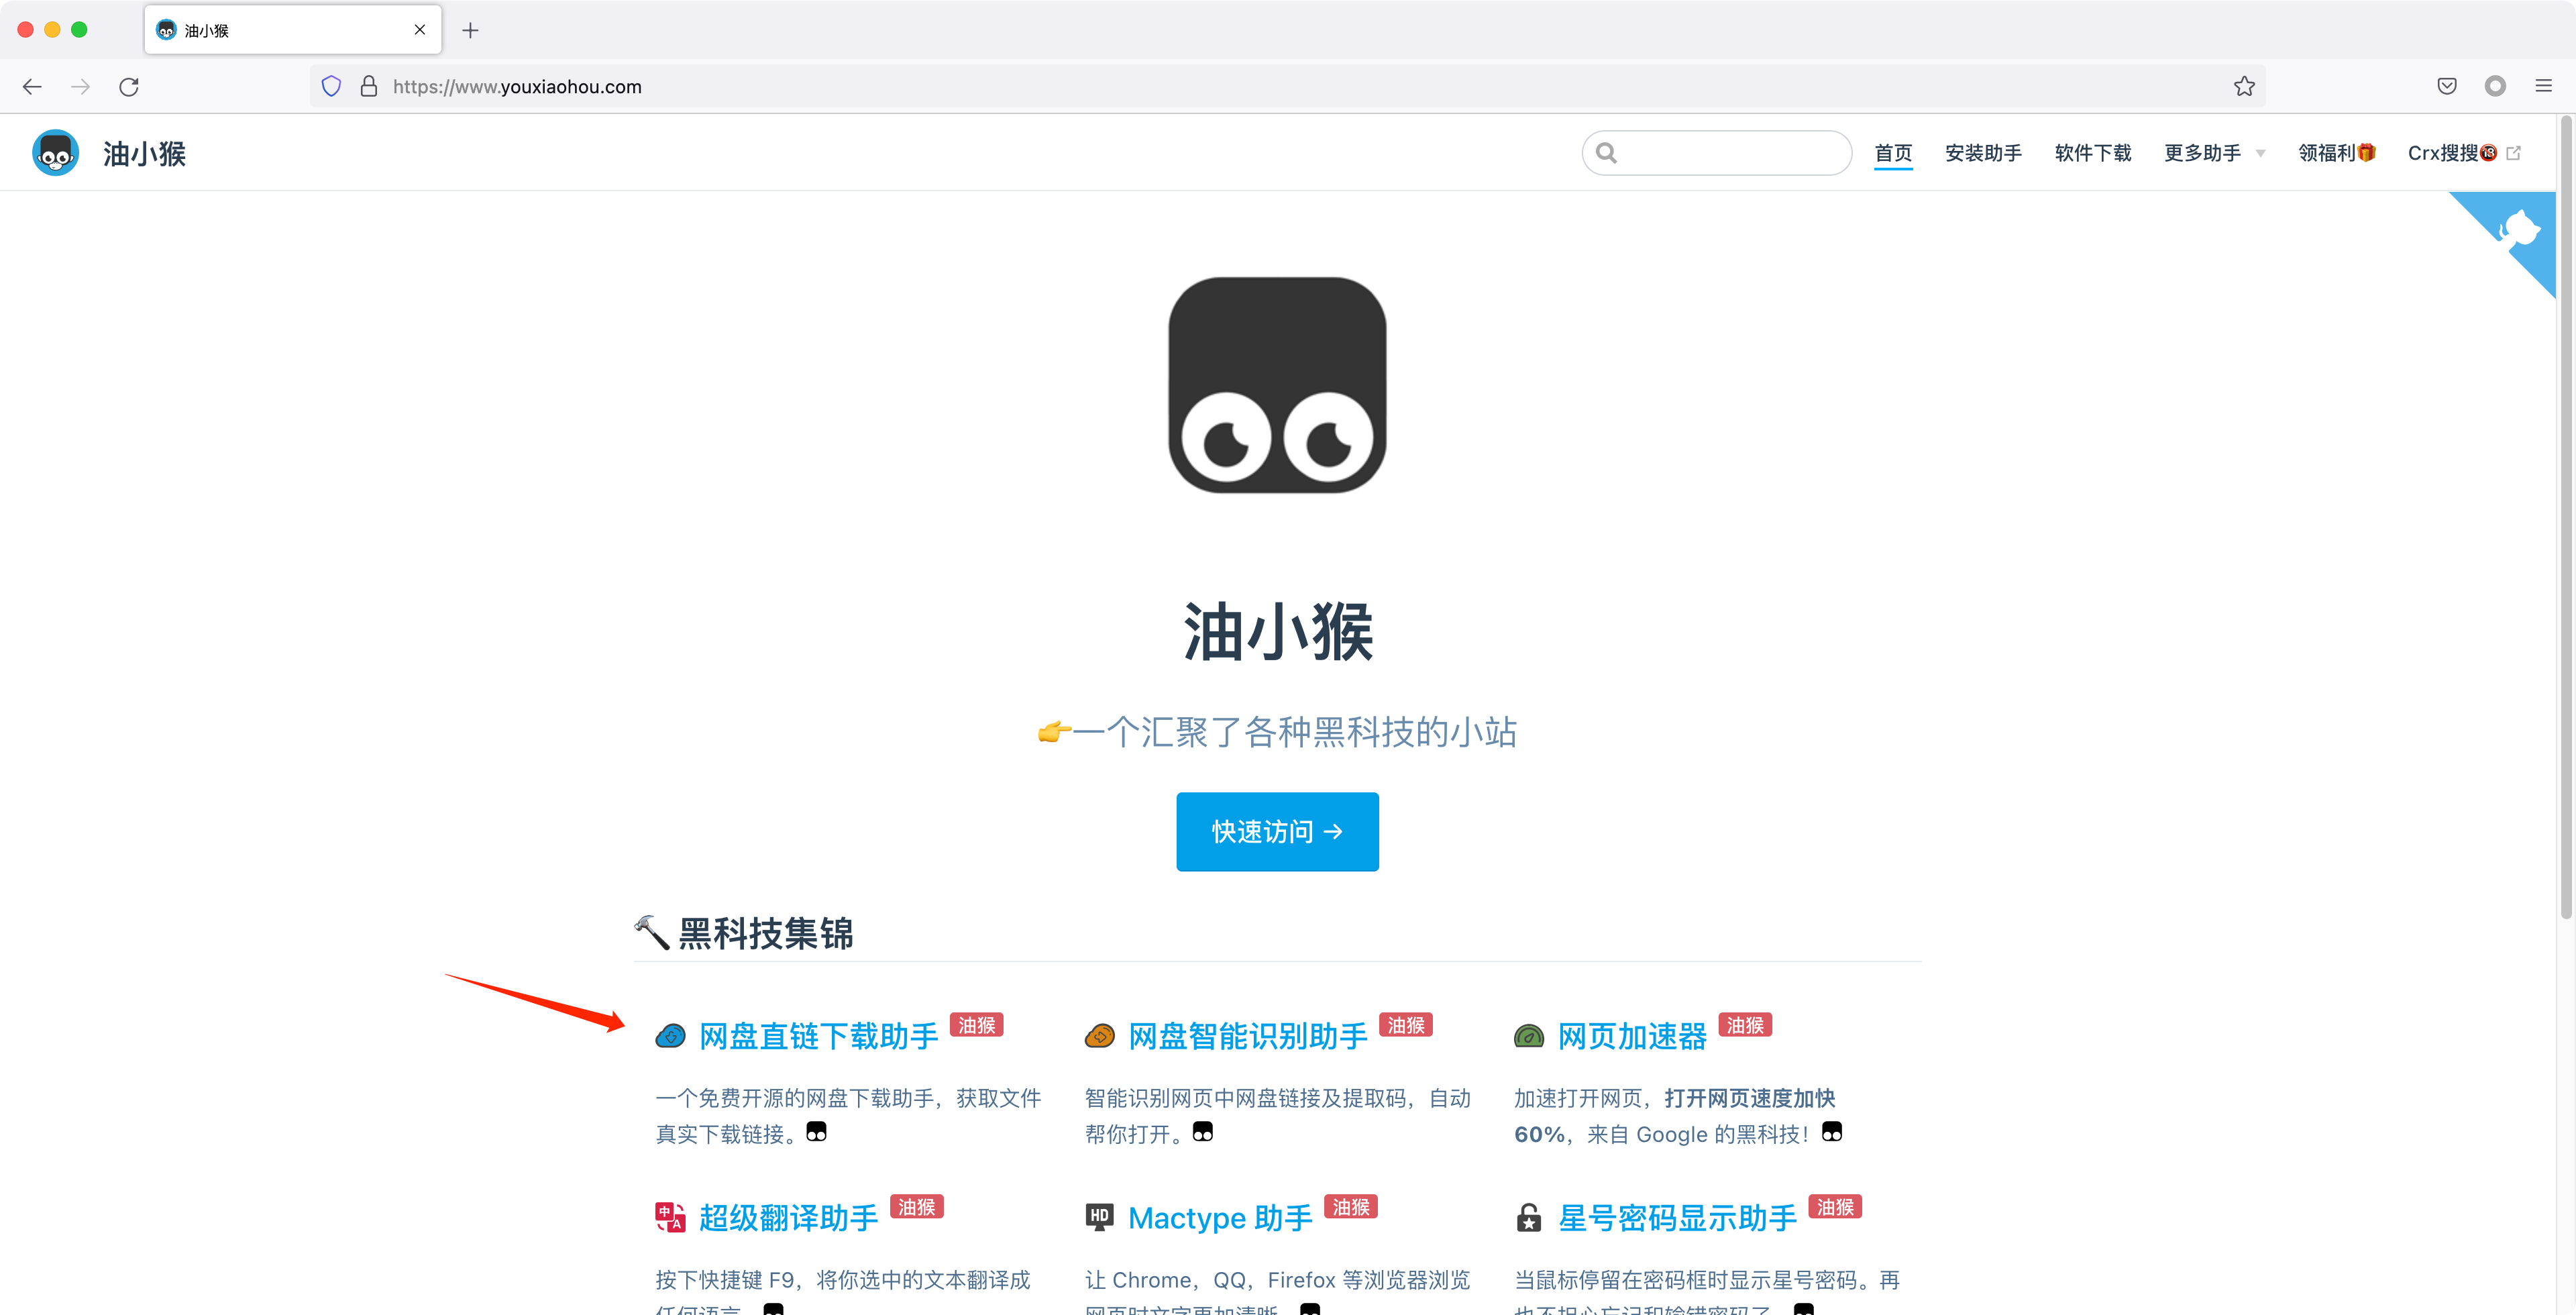Click the 油小猴 site title in the header

(x=145, y=153)
